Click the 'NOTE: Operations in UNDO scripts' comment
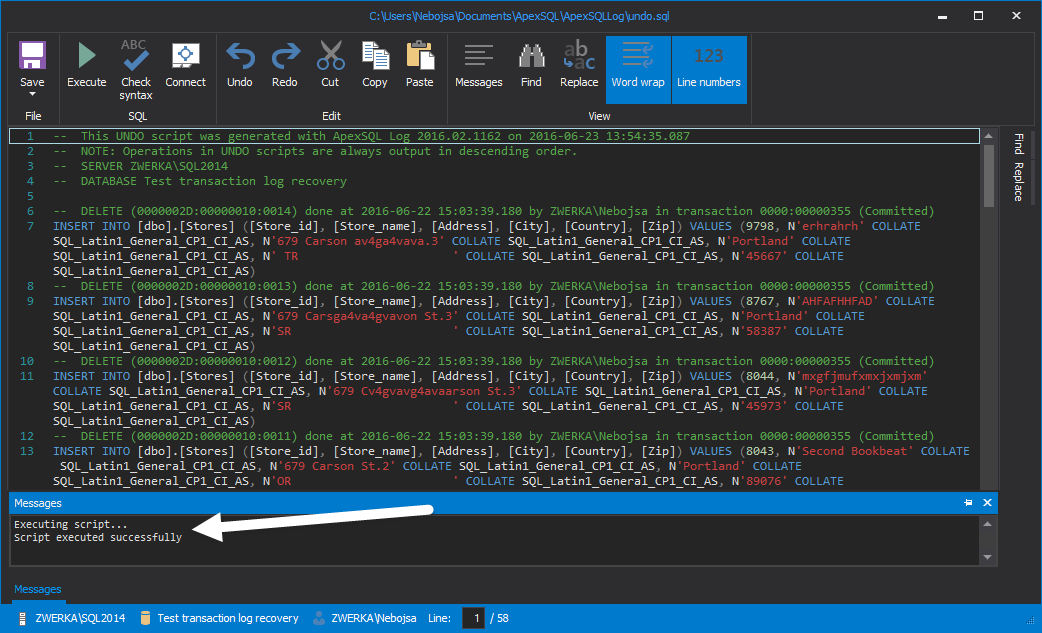The height and width of the screenshot is (633, 1042). pyautogui.click(x=315, y=151)
